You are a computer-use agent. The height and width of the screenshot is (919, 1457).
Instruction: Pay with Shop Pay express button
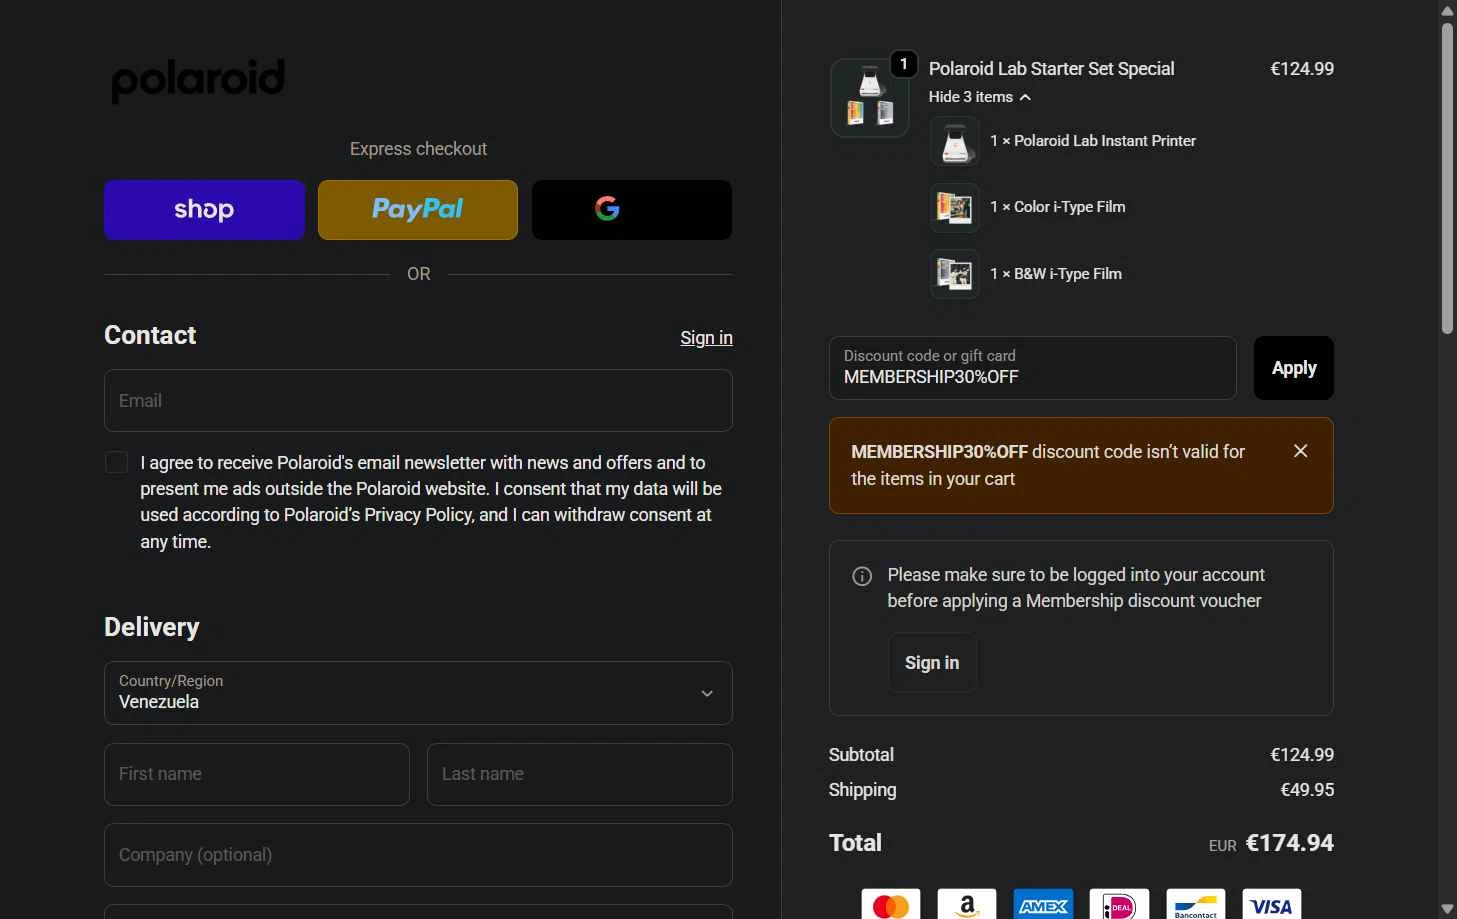[204, 210]
